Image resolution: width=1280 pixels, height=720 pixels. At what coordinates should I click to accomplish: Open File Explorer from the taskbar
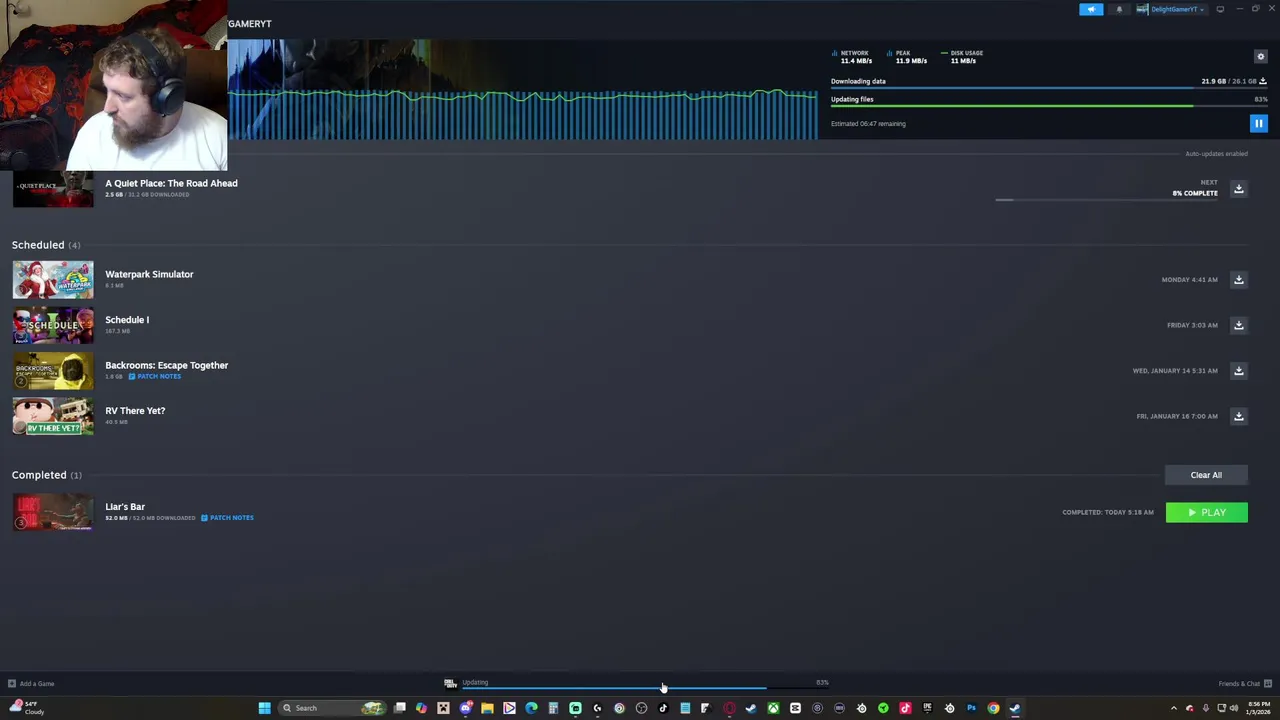tap(487, 708)
